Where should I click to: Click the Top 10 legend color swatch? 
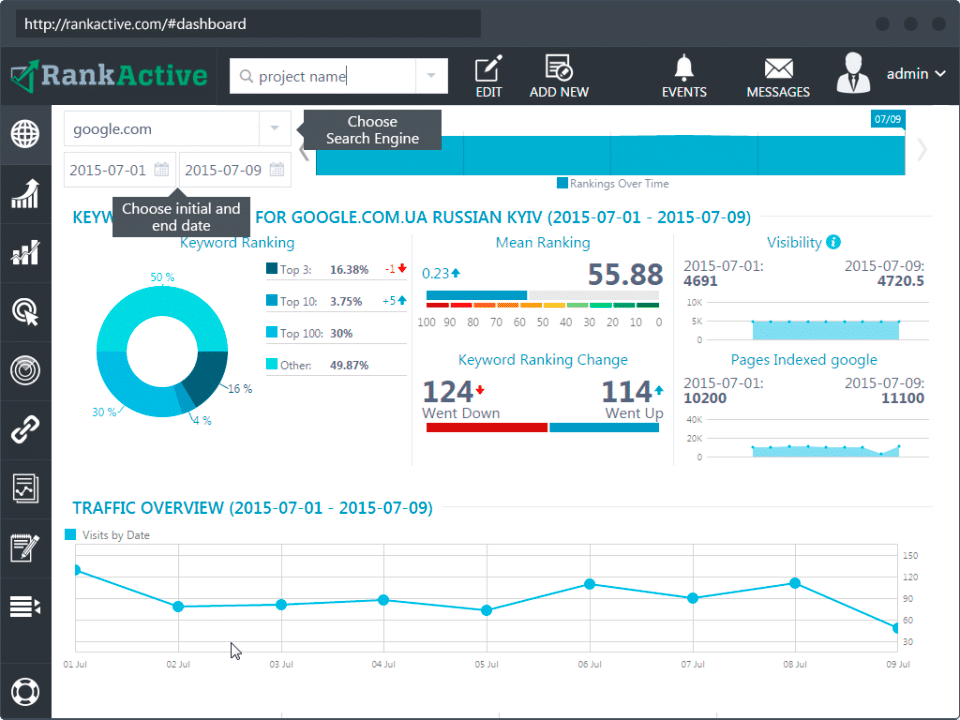(x=272, y=300)
